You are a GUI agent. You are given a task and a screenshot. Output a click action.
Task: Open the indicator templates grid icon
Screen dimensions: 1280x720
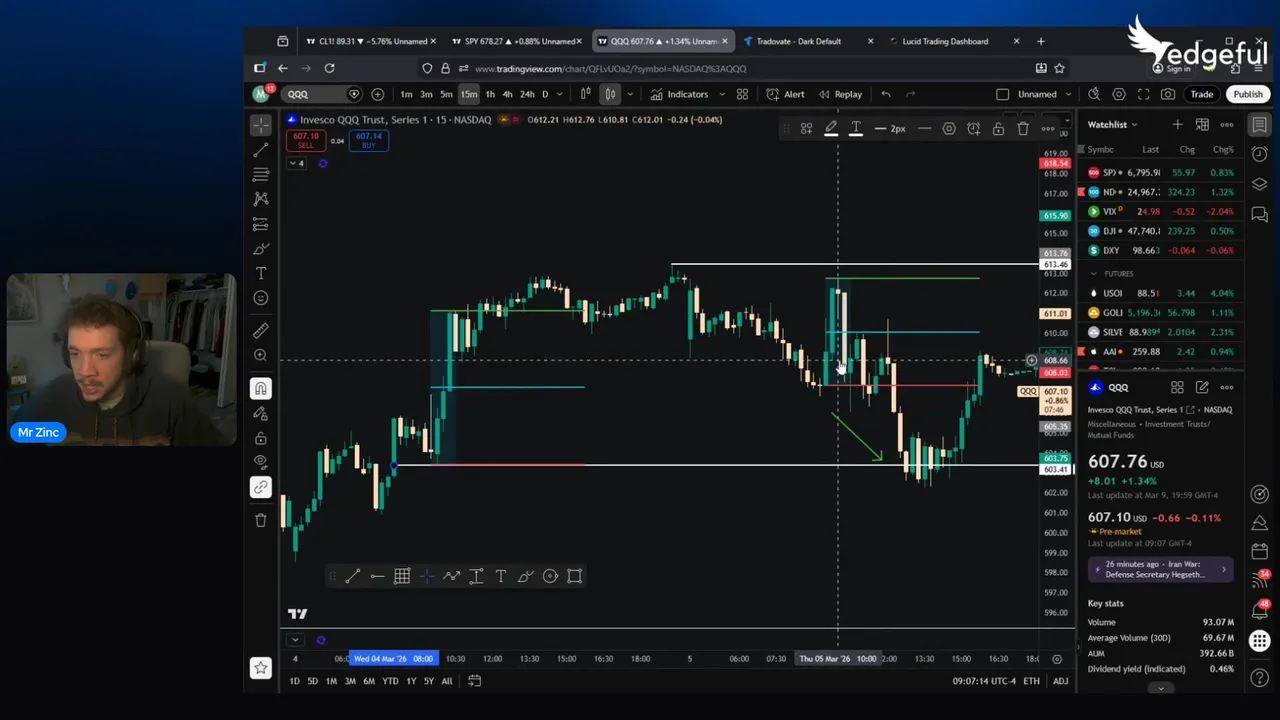tap(742, 94)
